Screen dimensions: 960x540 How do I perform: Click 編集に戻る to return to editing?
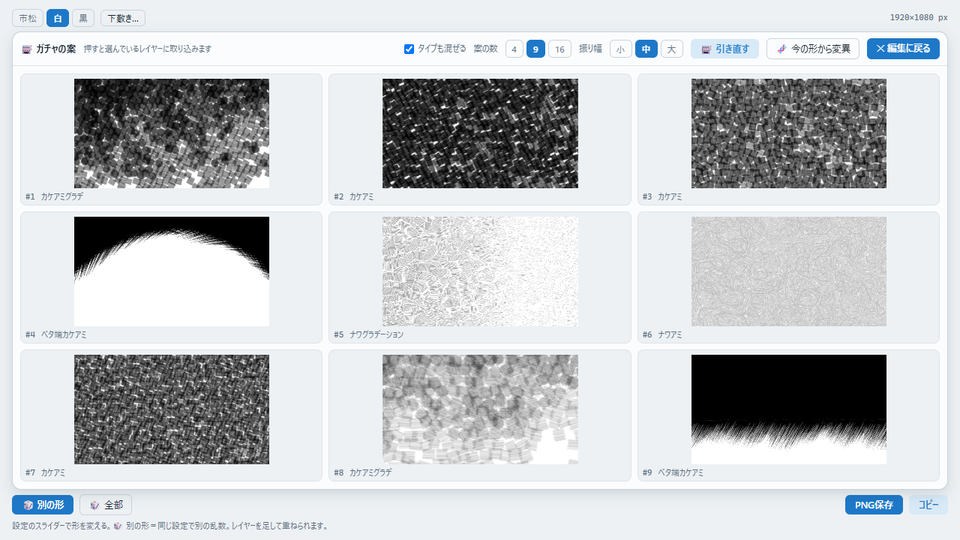pos(903,48)
